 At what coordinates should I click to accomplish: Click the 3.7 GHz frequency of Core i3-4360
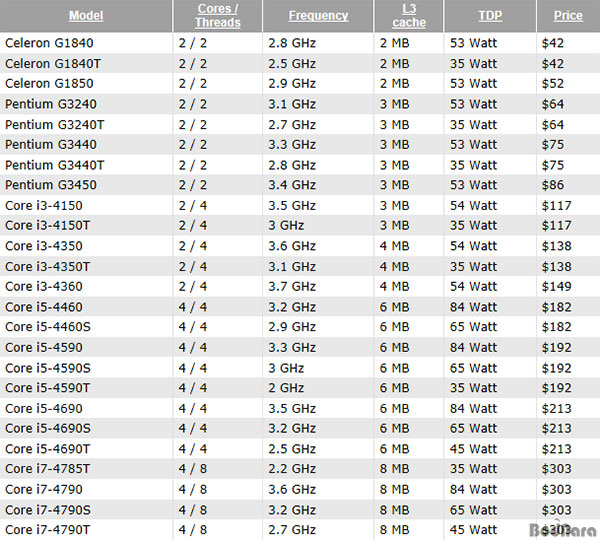coord(292,287)
